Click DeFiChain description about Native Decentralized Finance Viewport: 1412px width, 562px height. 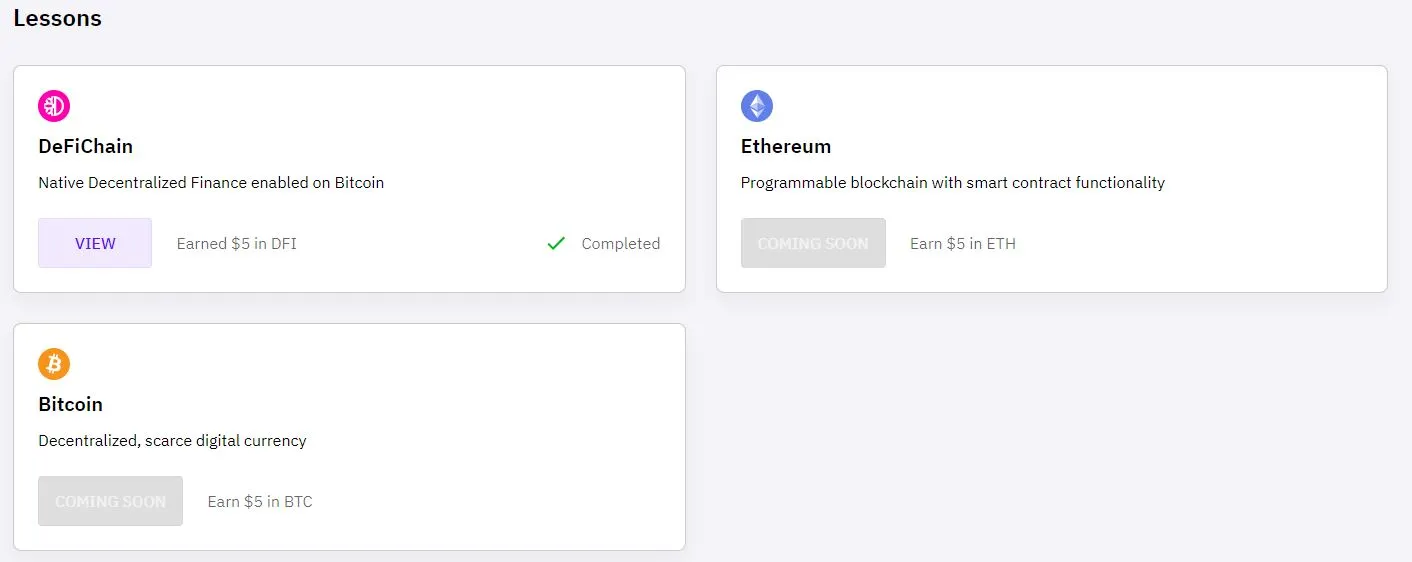211,183
